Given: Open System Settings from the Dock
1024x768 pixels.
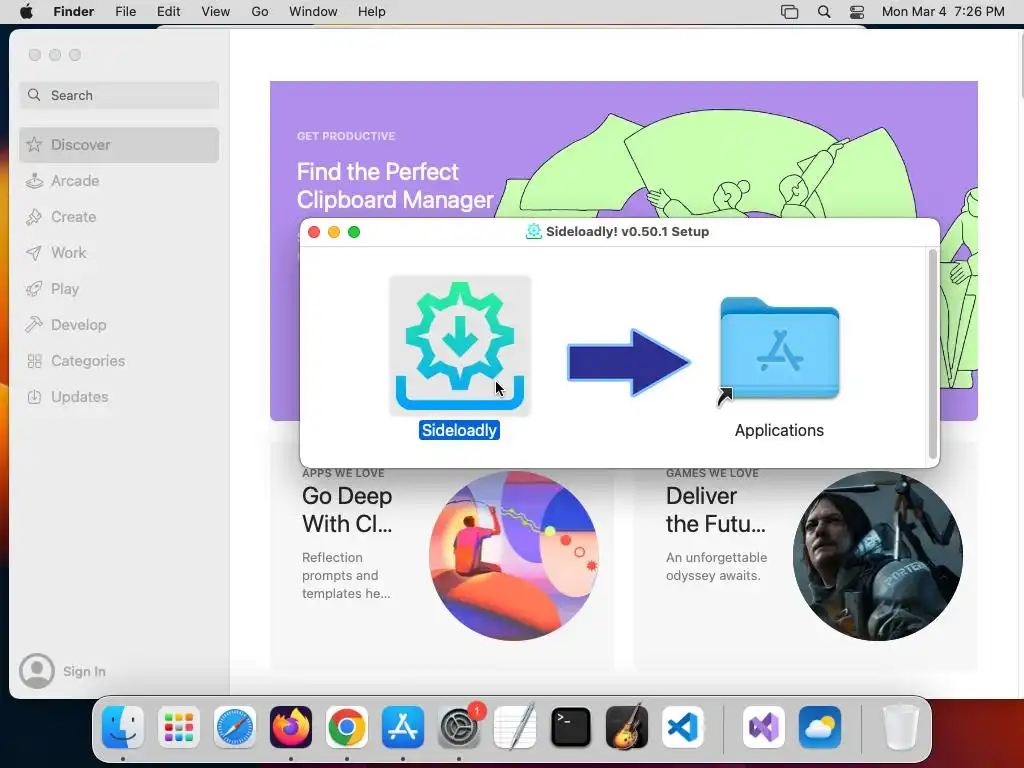Looking at the screenshot, I should click(x=459, y=727).
